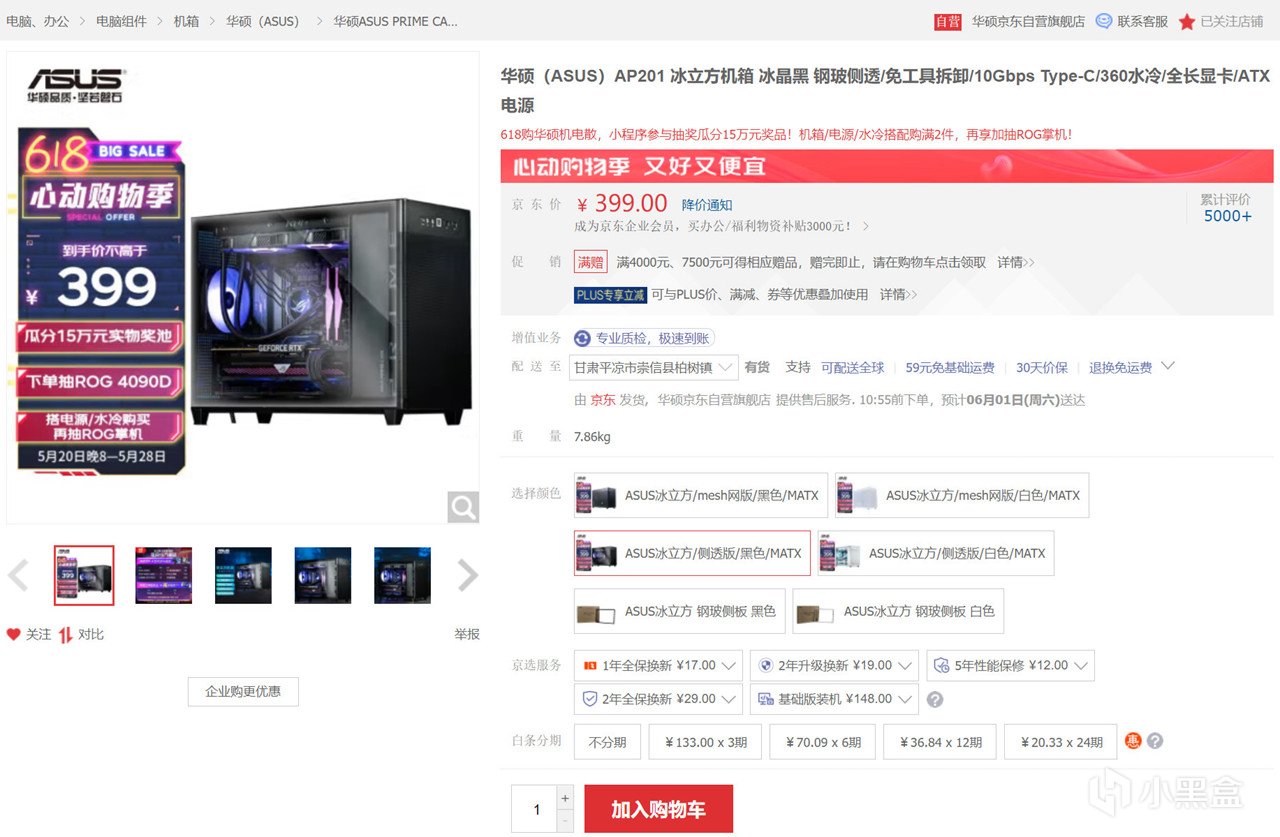This screenshot has height=837, width=1280.
Task: Show previous thumbnails with the left arrow
Action: click(18, 575)
